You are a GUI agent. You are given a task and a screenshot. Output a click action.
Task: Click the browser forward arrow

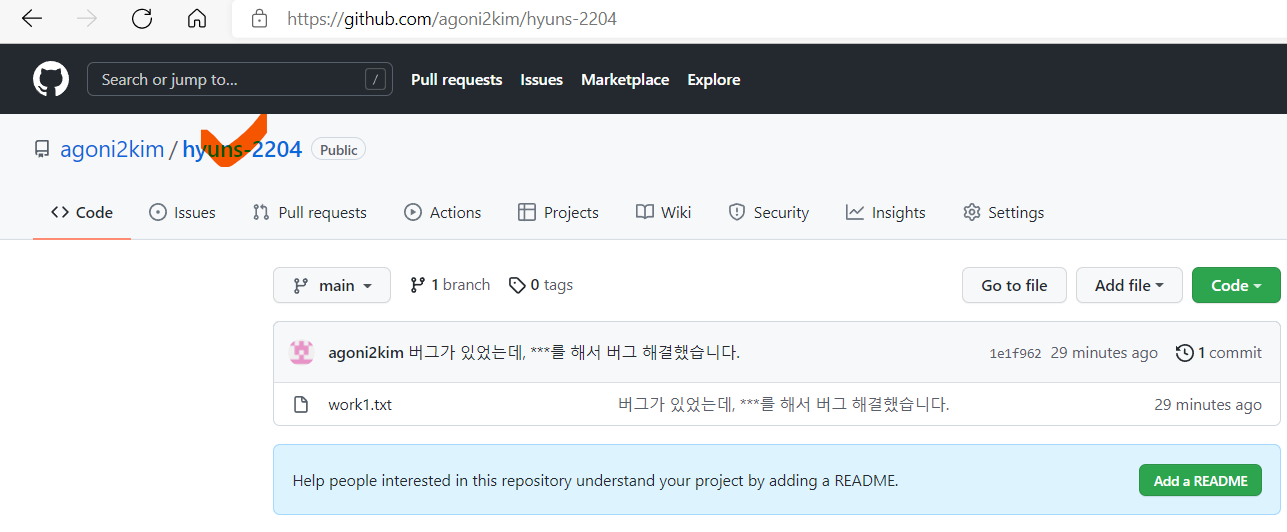click(x=87, y=18)
